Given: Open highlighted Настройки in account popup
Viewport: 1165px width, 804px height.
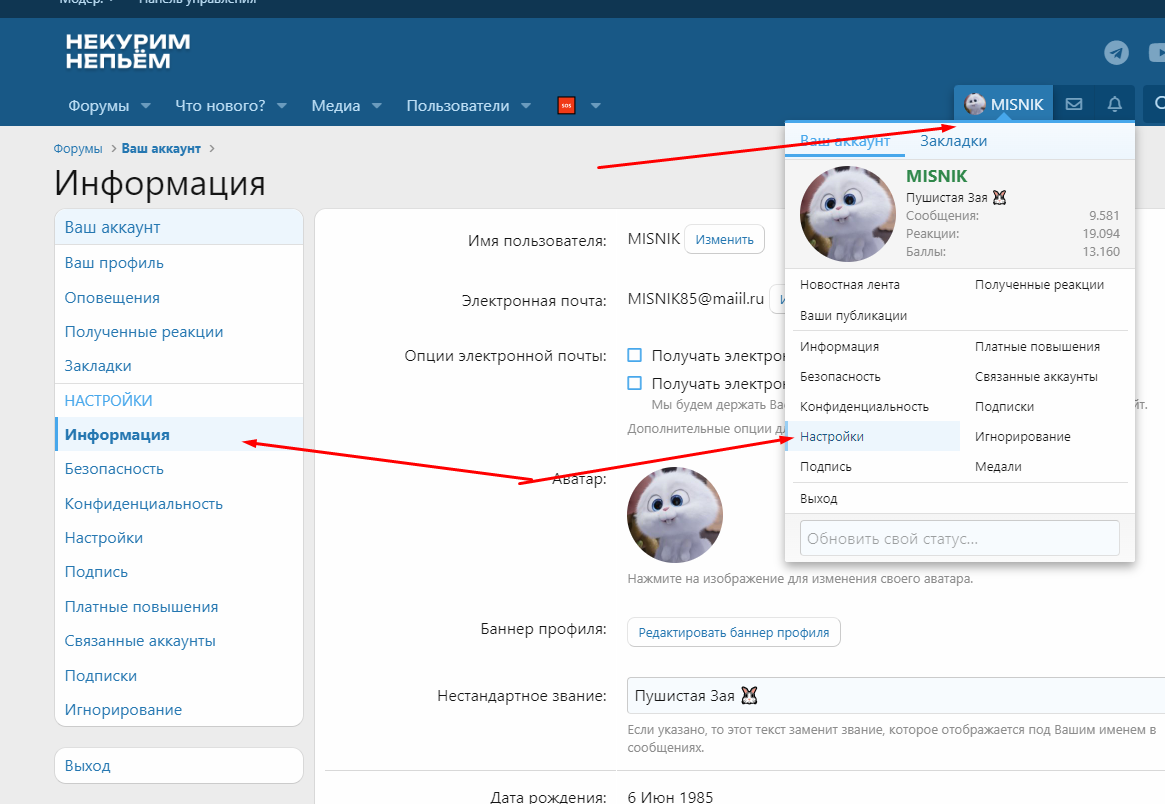Looking at the screenshot, I should [x=873, y=436].
